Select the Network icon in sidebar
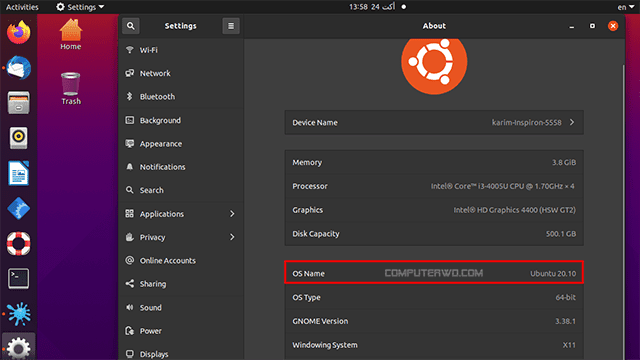The height and width of the screenshot is (360, 640). (x=130, y=73)
